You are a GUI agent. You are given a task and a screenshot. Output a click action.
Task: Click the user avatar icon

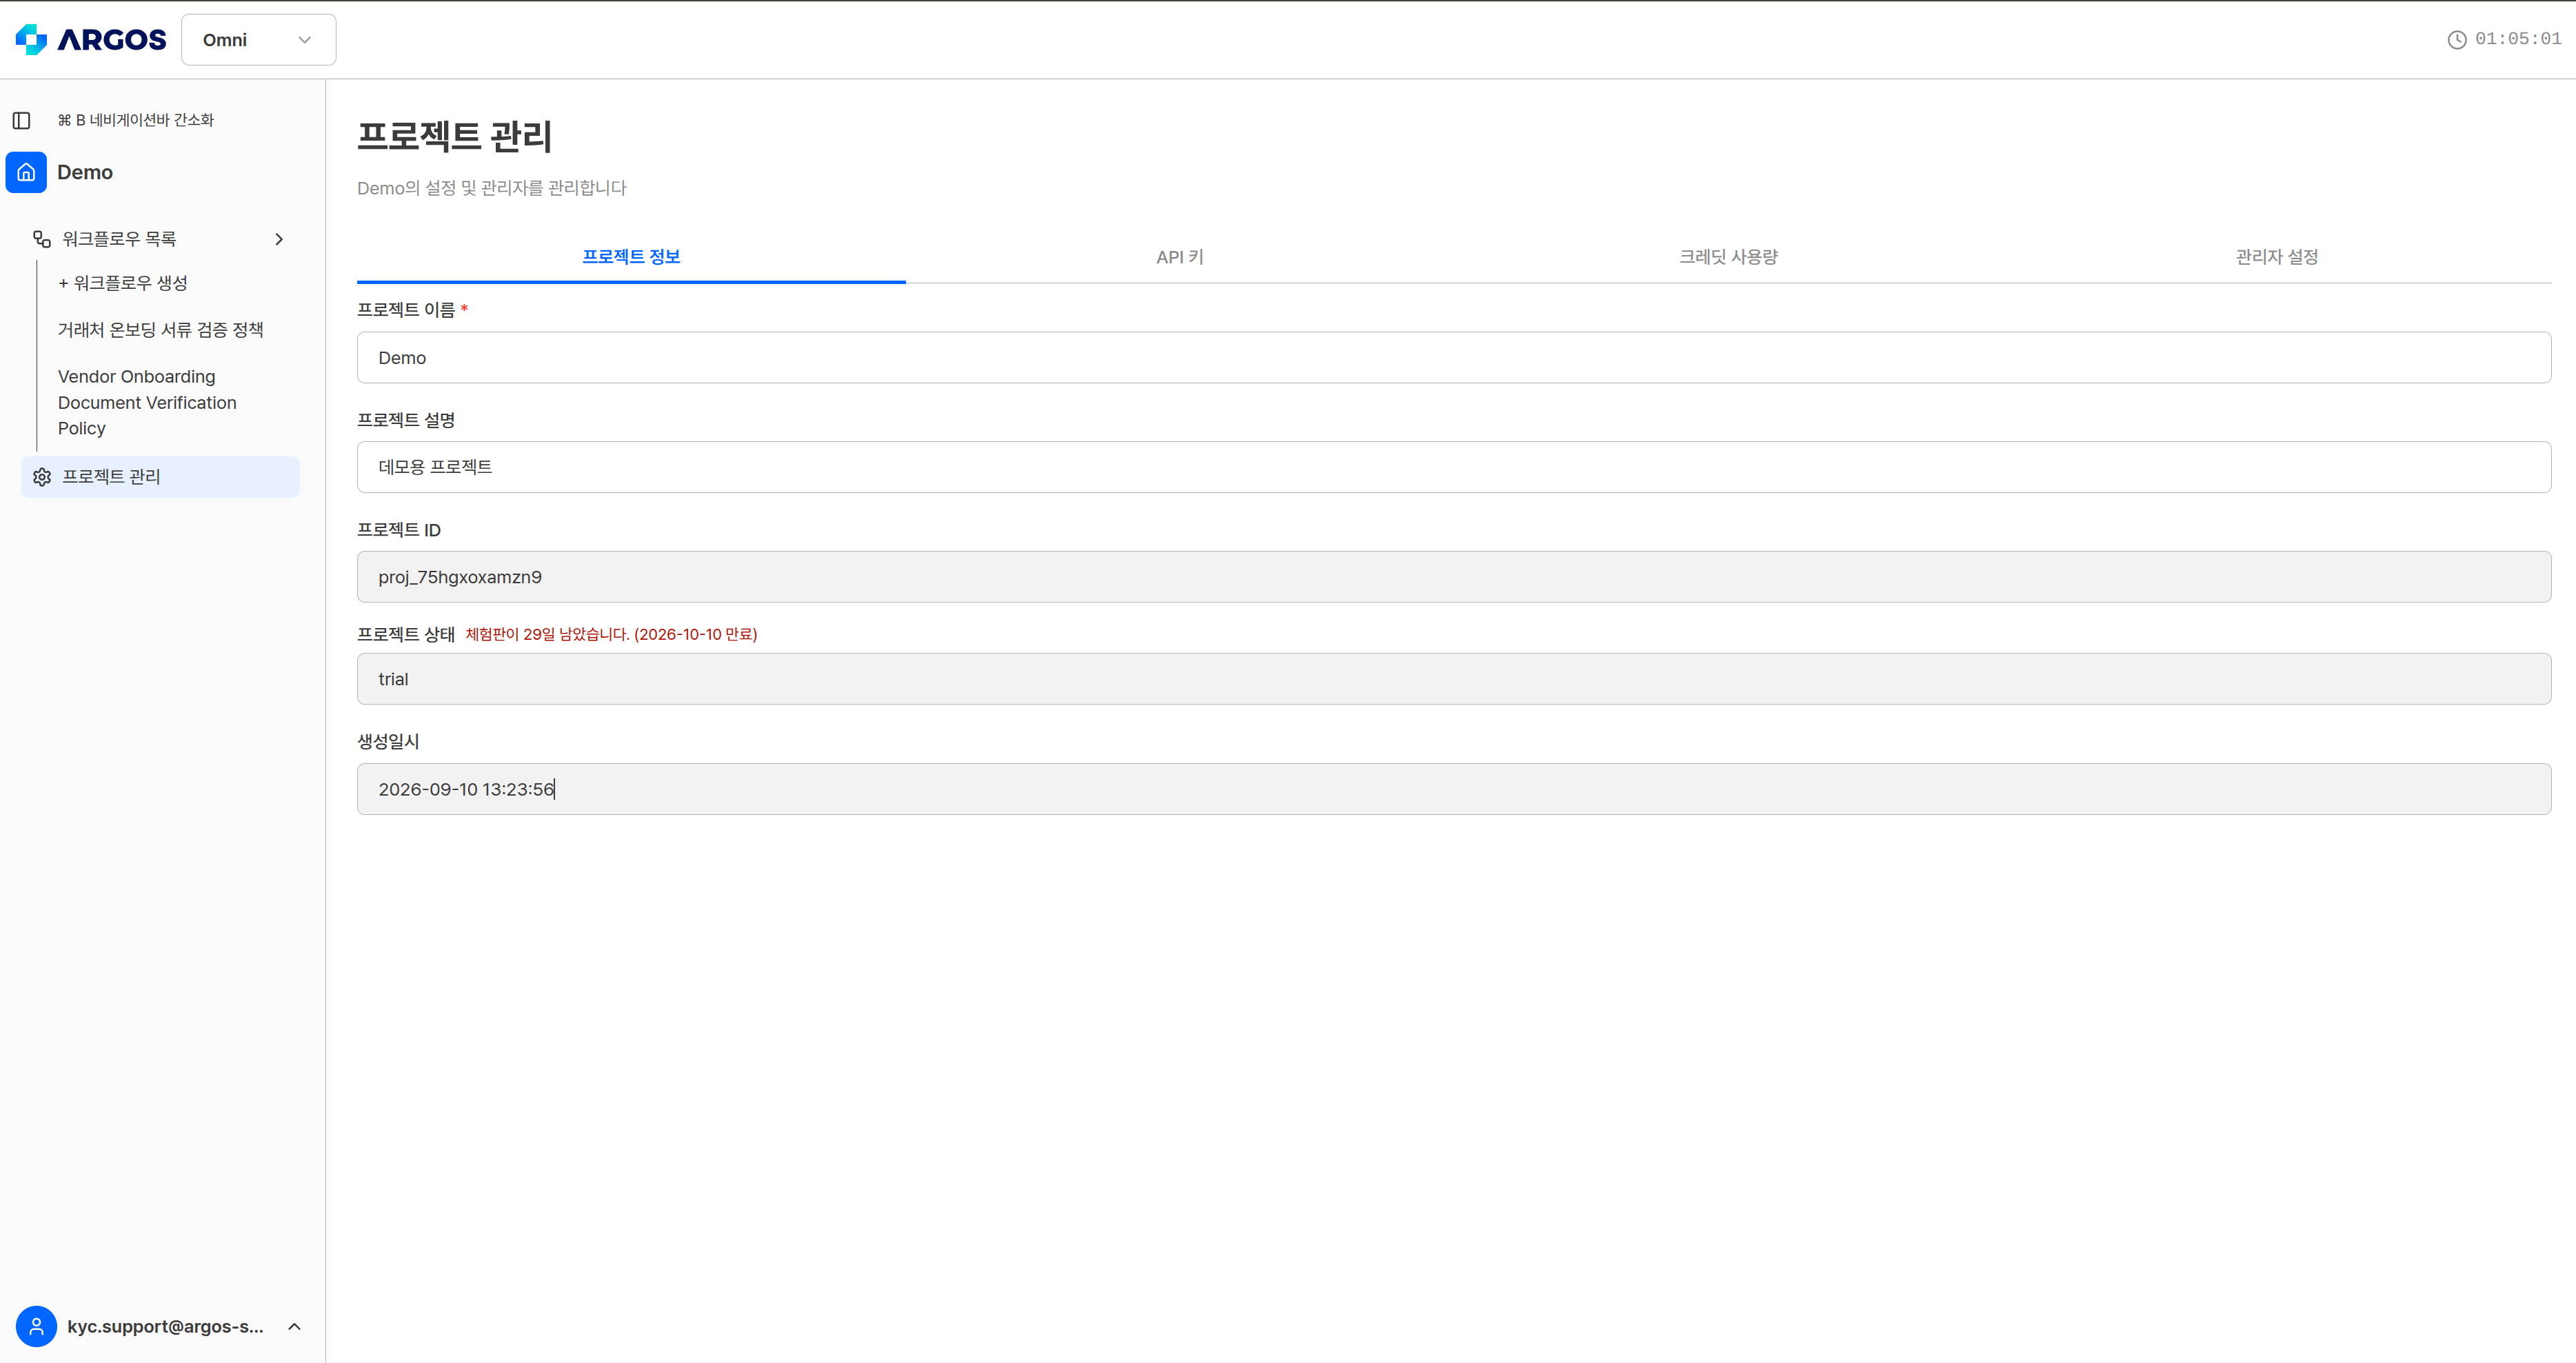tap(36, 1326)
